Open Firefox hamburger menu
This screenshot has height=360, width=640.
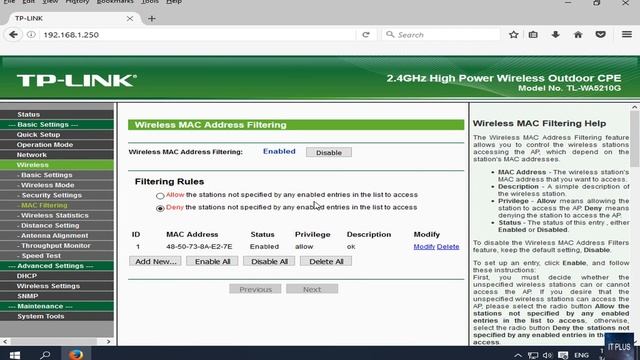(x=627, y=35)
